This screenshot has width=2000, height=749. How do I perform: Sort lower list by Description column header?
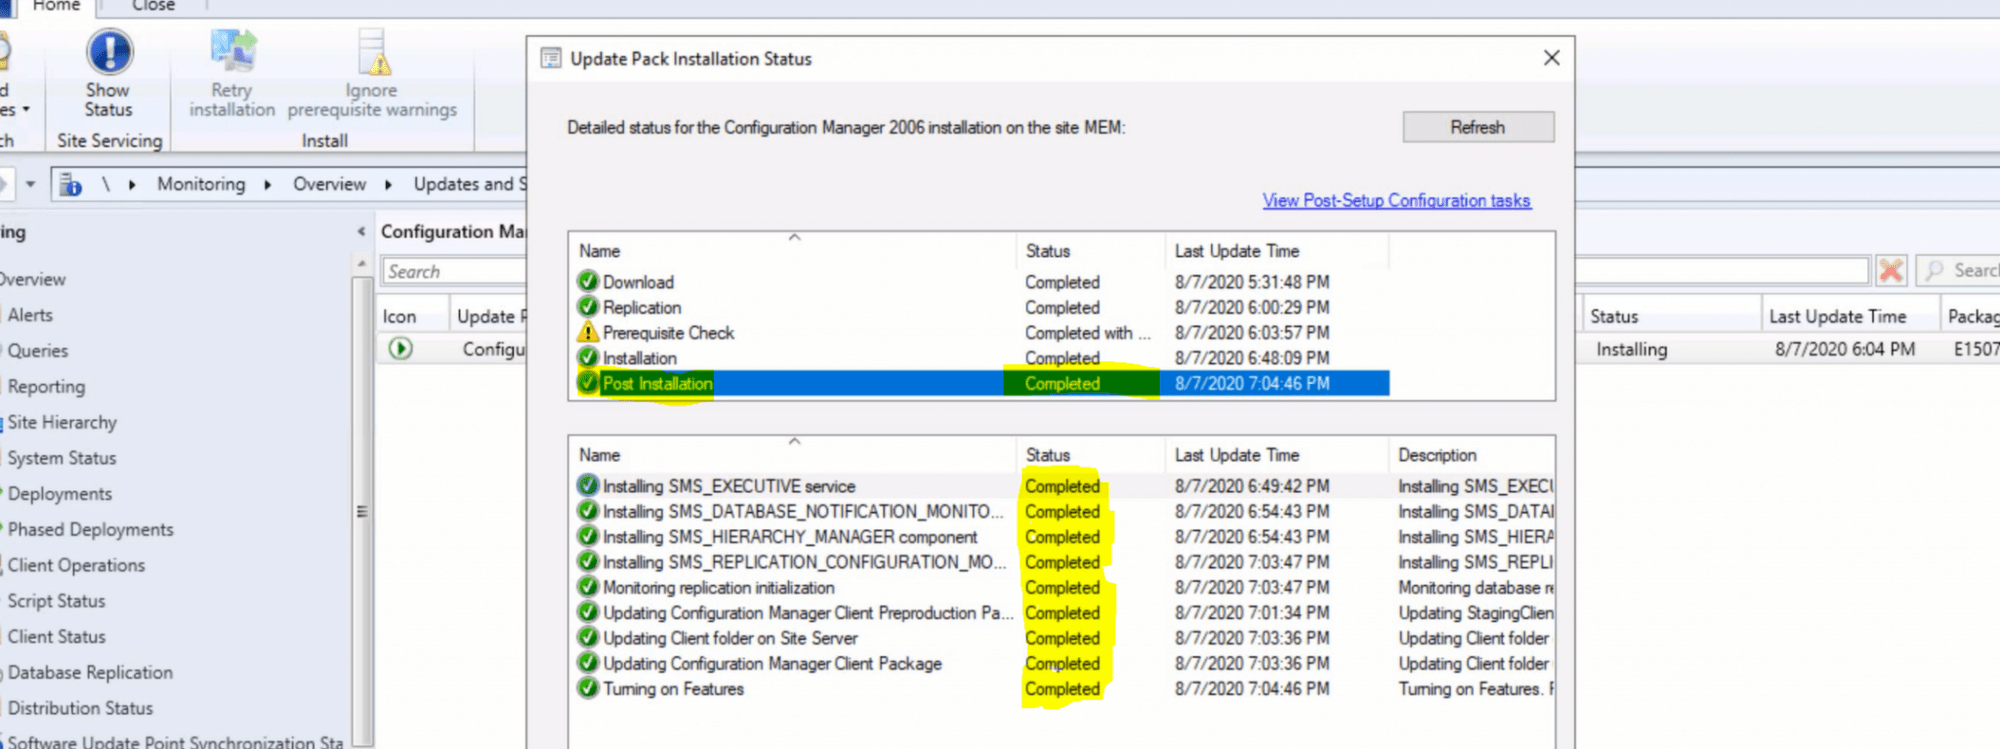(1471, 455)
